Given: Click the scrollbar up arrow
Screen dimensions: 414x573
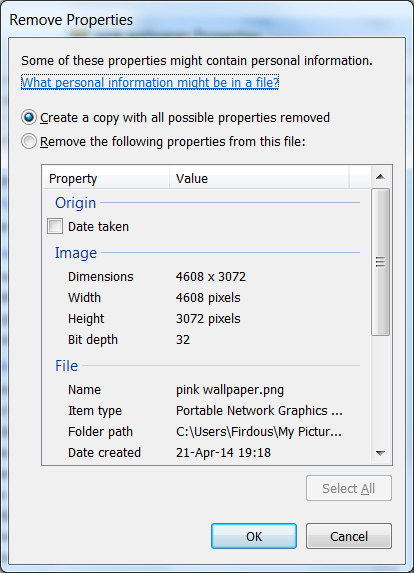Looking at the screenshot, I should click(x=380, y=177).
